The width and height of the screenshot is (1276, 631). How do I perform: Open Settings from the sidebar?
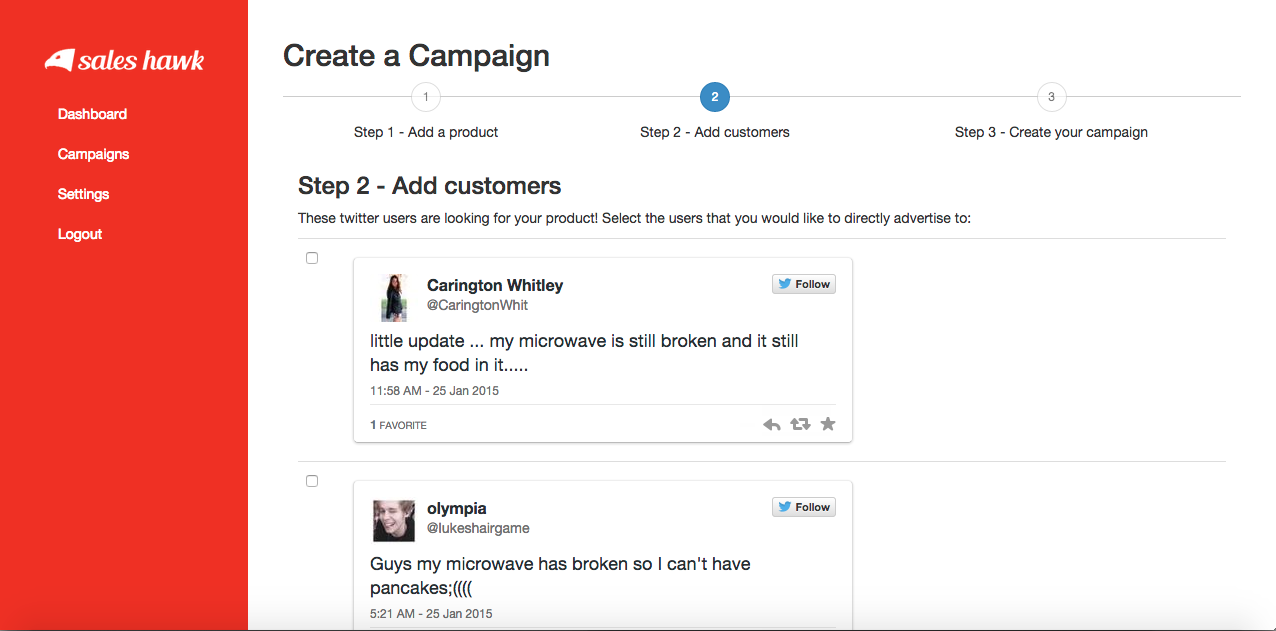(x=83, y=193)
